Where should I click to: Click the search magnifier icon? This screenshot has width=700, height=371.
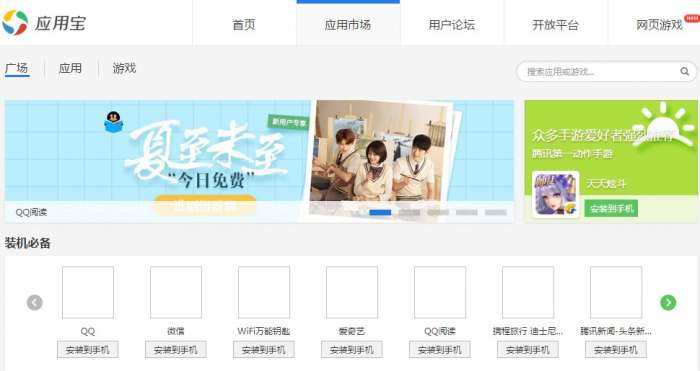coord(684,71)
